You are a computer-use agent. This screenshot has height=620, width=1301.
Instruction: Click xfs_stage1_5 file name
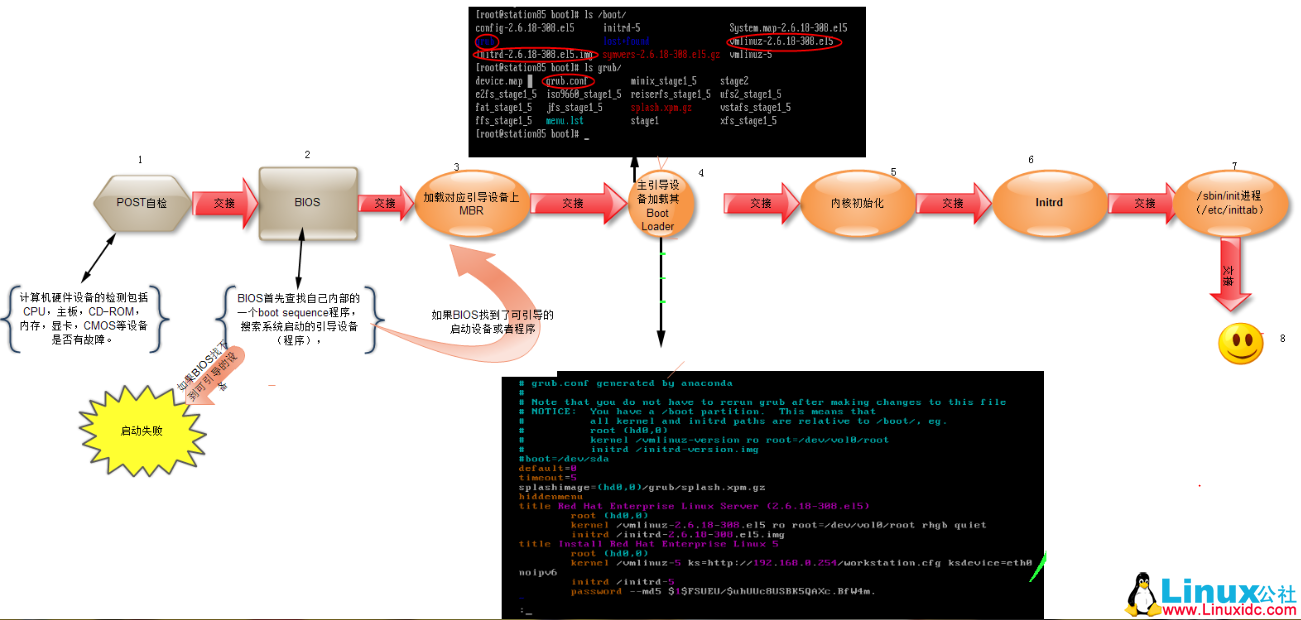[x=748, y=121]
